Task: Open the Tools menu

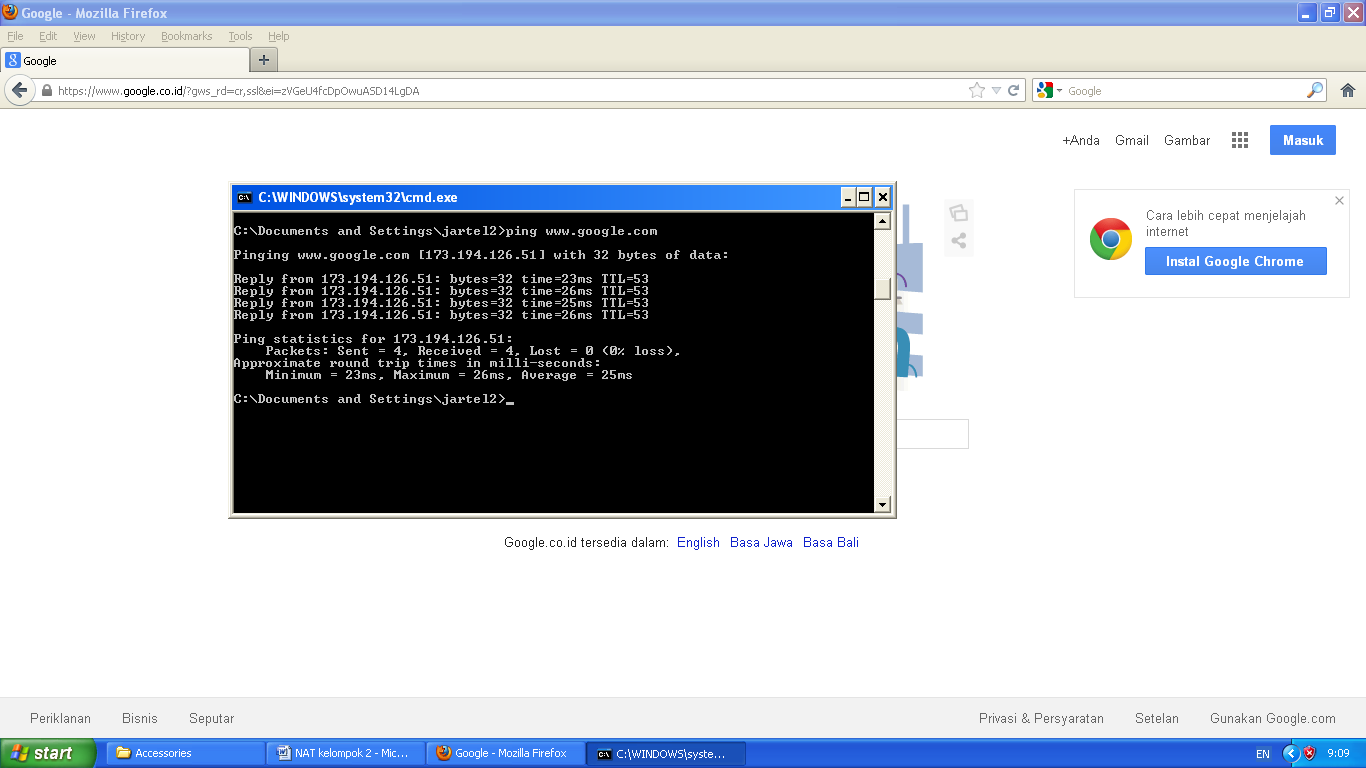Action: click(240, 36)
